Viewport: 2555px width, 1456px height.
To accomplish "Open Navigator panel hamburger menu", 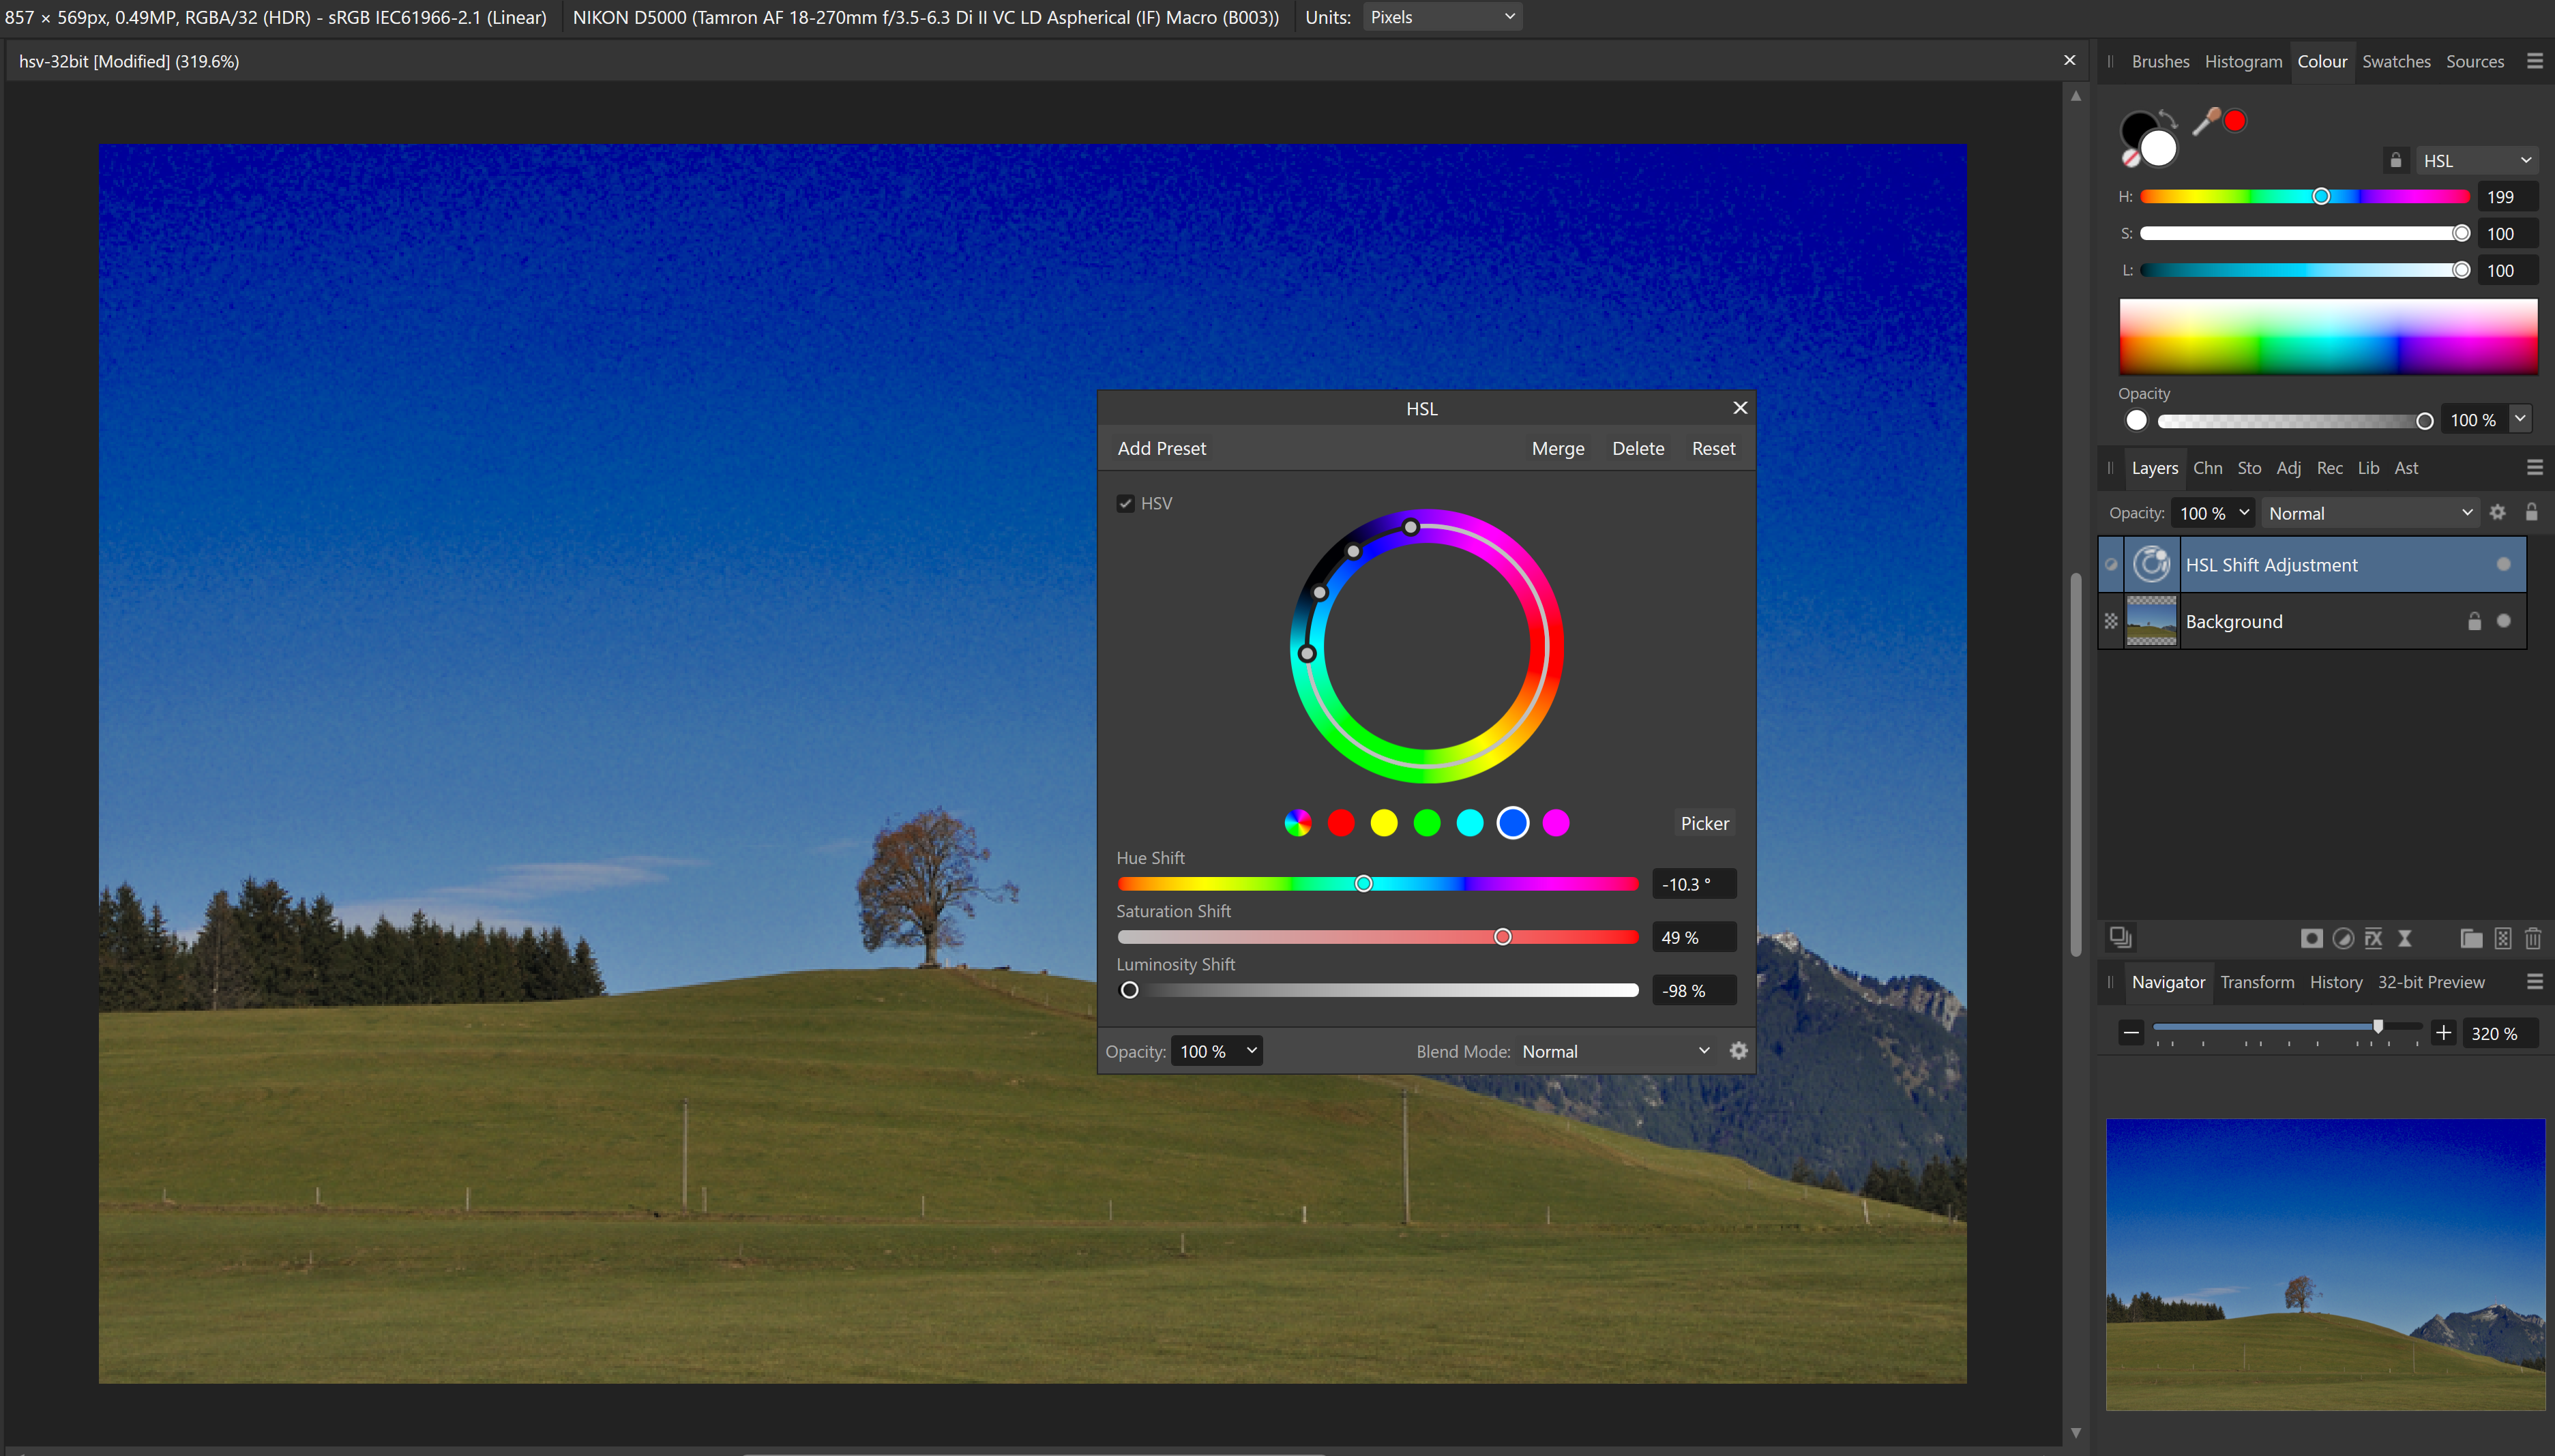I will click(2535, 982).
